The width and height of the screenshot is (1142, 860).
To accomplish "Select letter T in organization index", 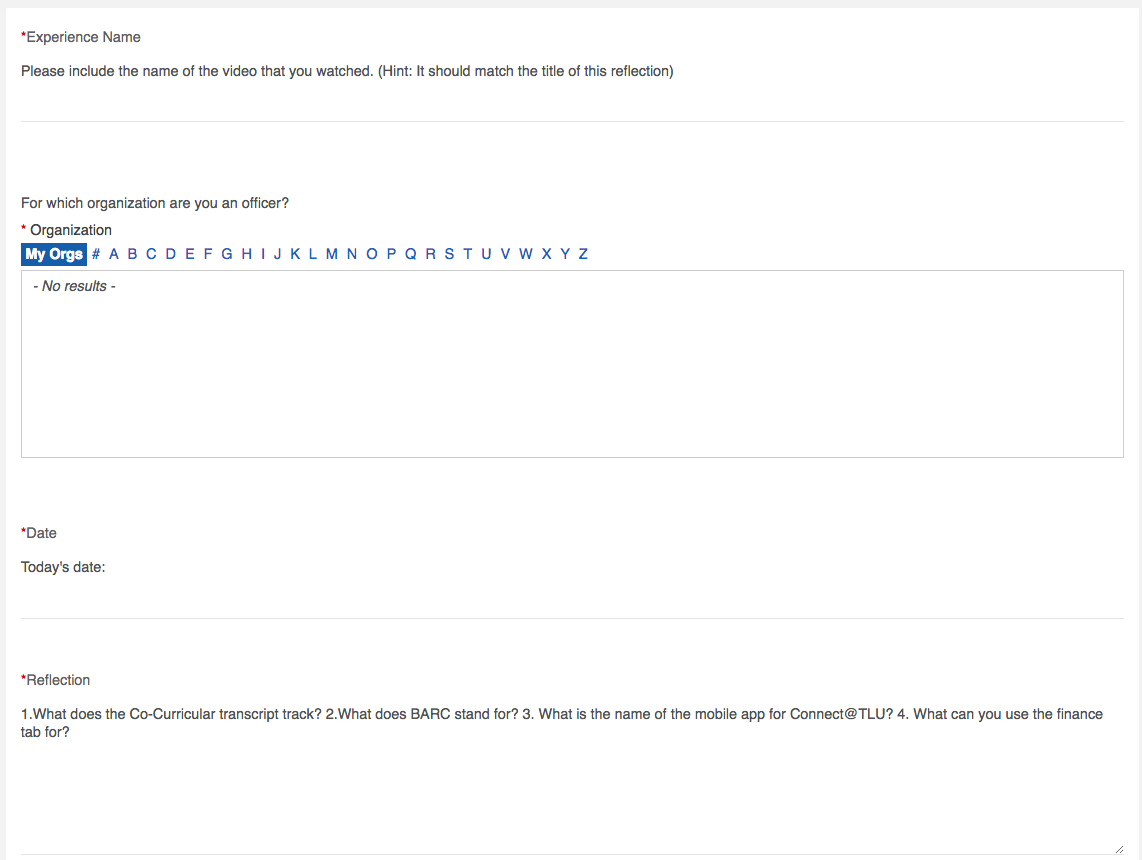I will [x=468, y=254].
